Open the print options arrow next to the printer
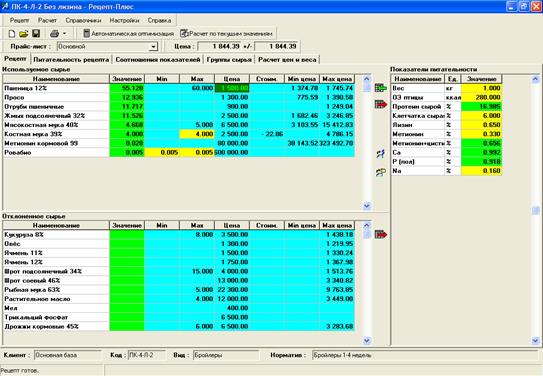 tap(64, 34)
